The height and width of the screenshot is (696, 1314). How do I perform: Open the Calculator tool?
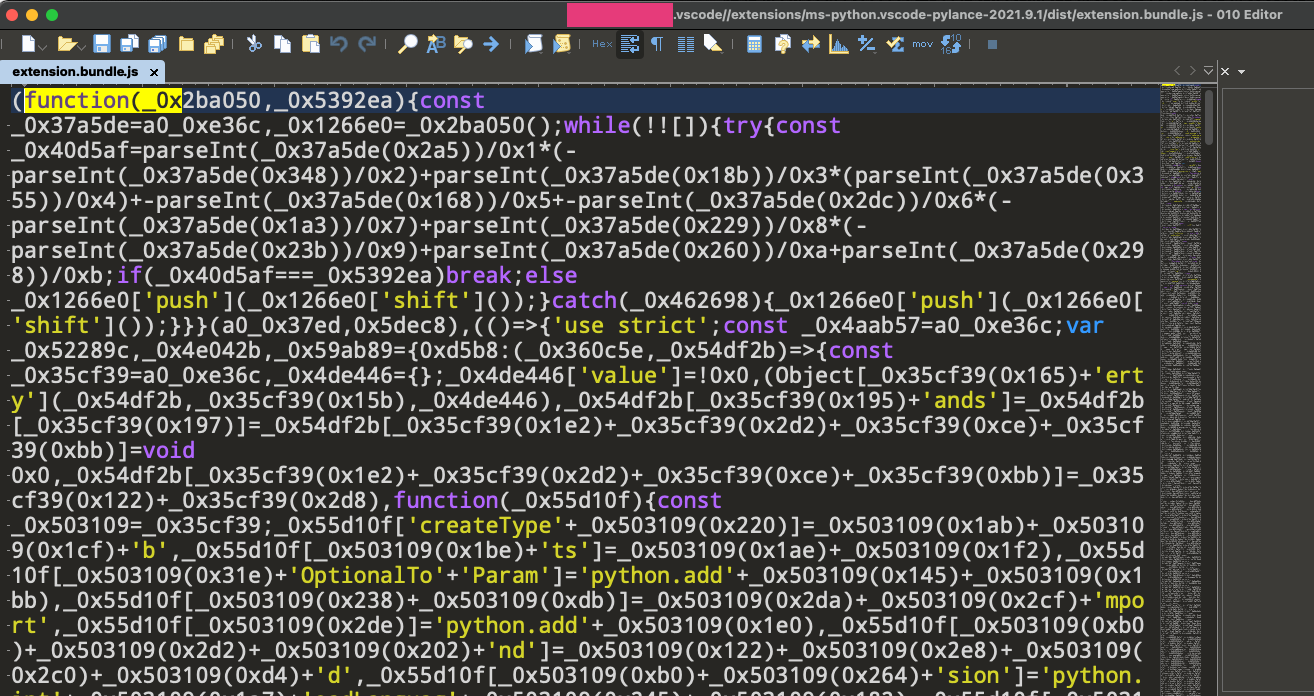pos(753,44)
